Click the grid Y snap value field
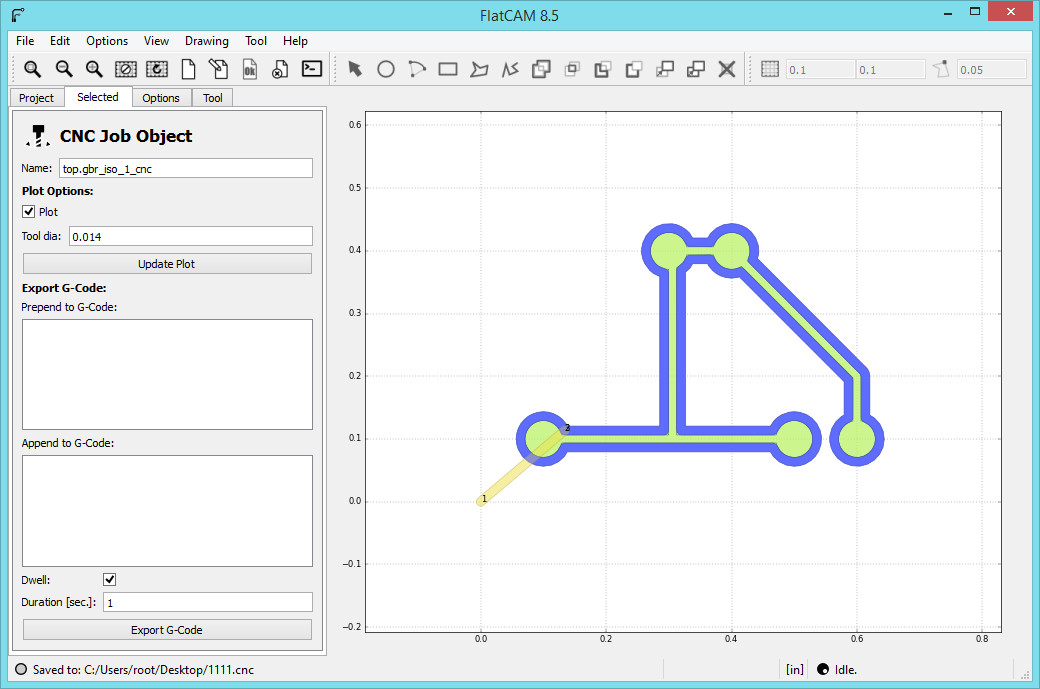This screenshot has width=1040, height=689. click(x=891, y=70)
